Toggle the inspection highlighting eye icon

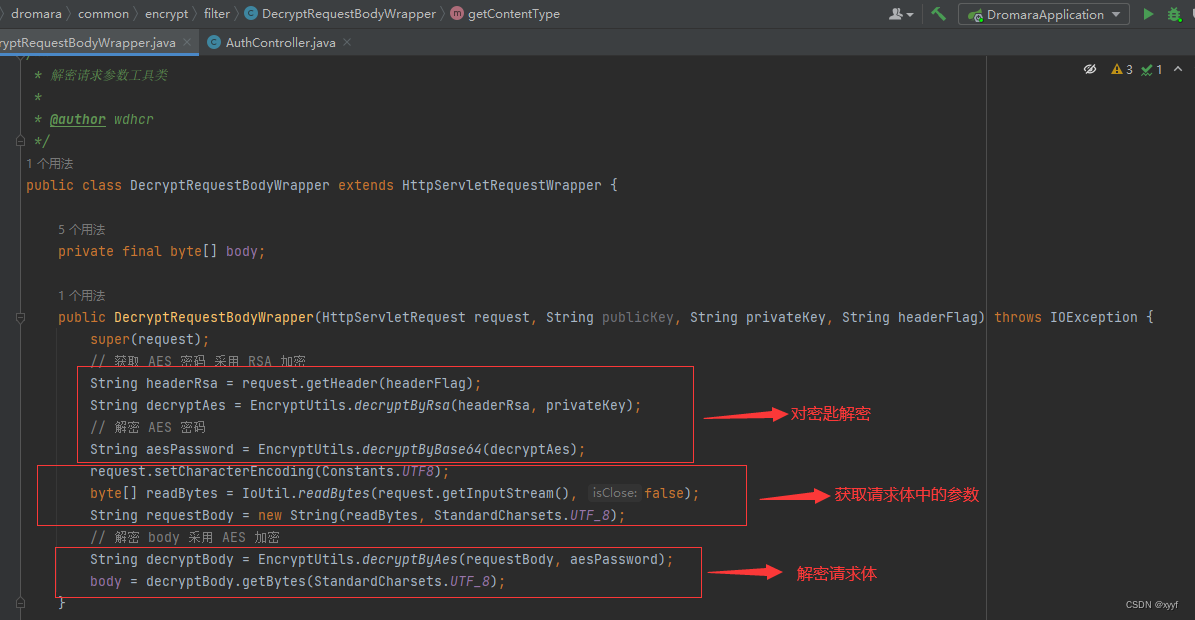pyautogui.click(x=1091, y=69)
